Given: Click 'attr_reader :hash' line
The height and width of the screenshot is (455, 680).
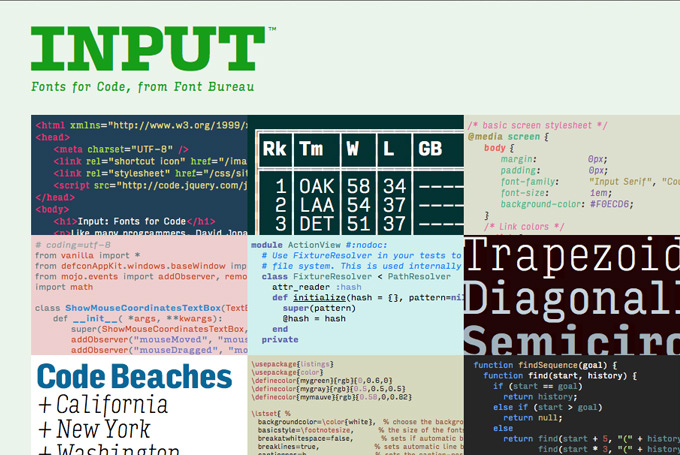Looking at the screenshot, I should pyautogui.click(x=317, y=287).
